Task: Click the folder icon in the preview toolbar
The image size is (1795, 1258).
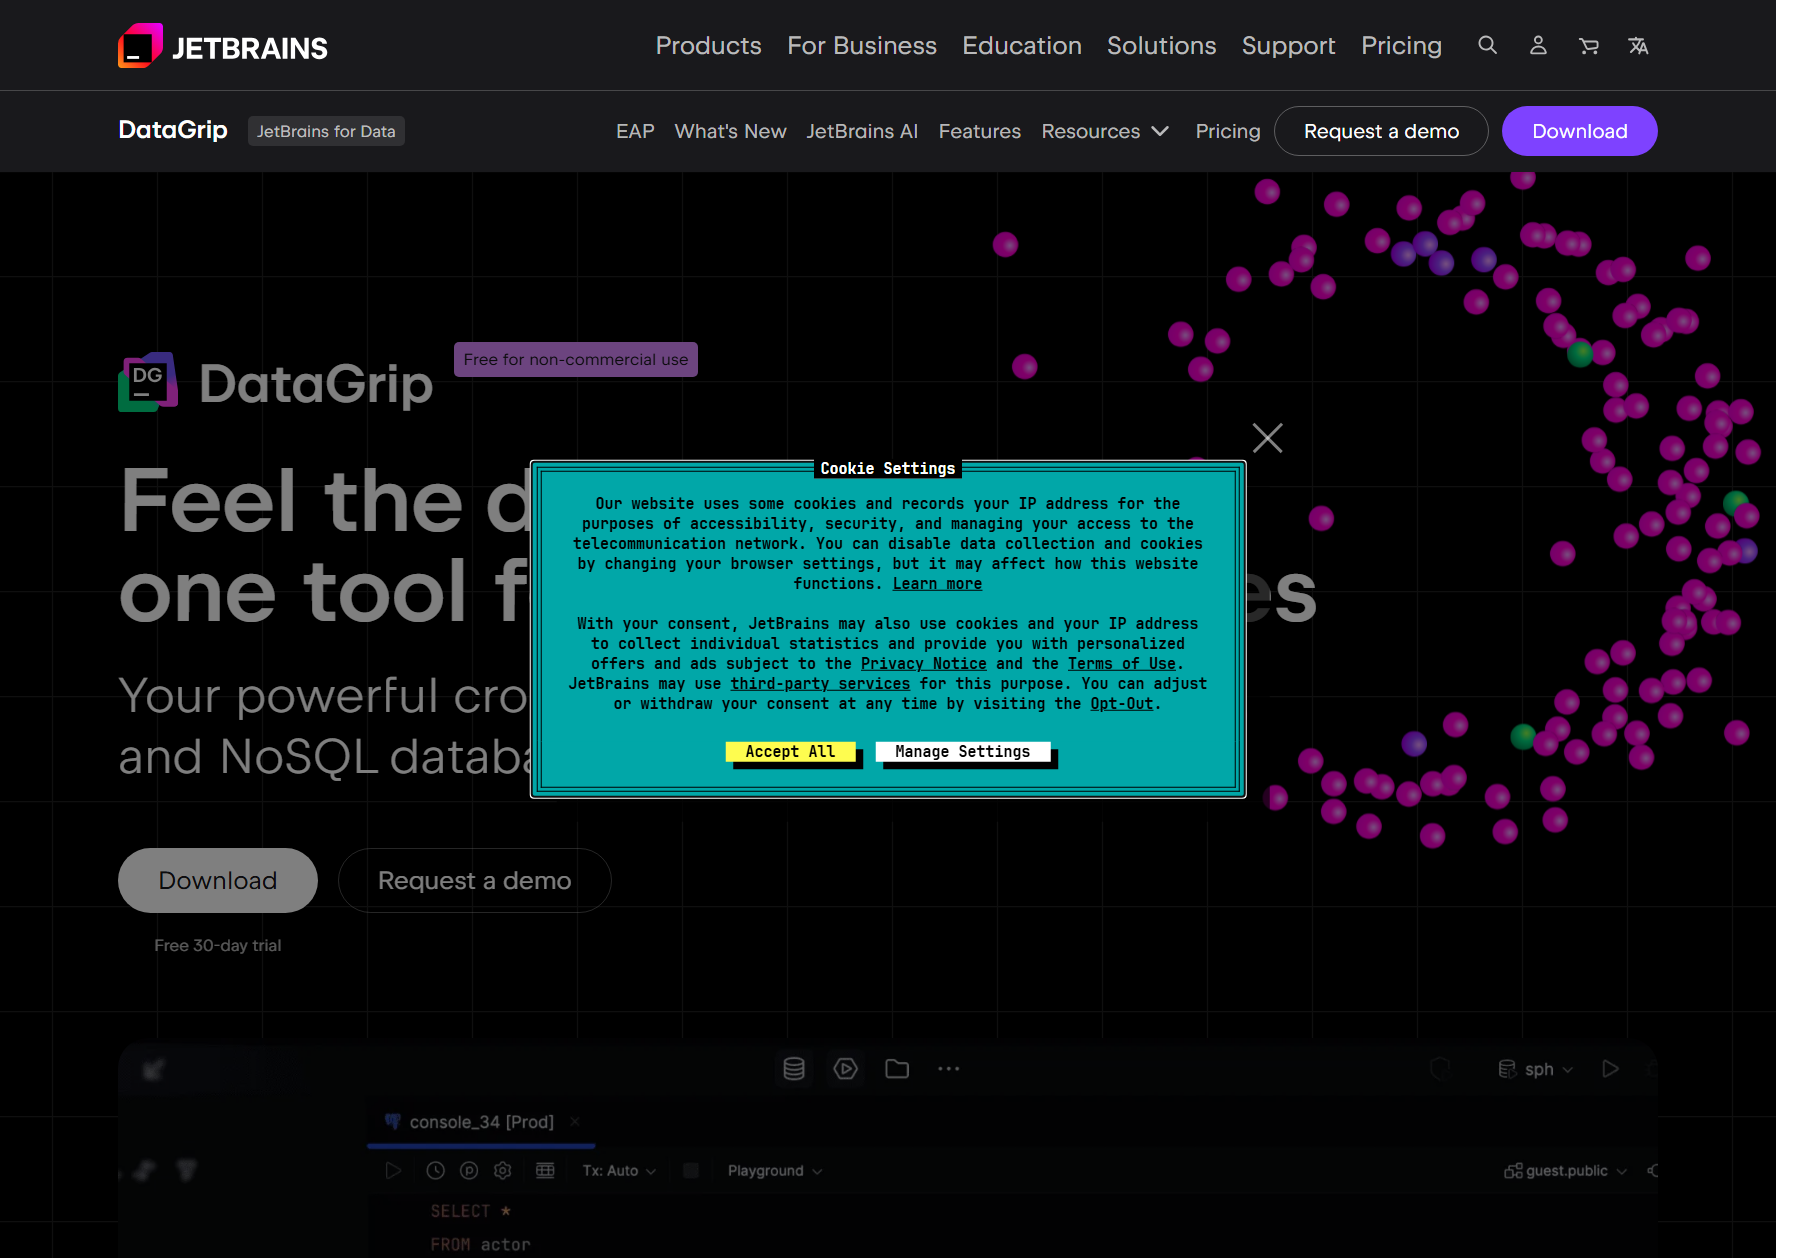Action: 897,1069
